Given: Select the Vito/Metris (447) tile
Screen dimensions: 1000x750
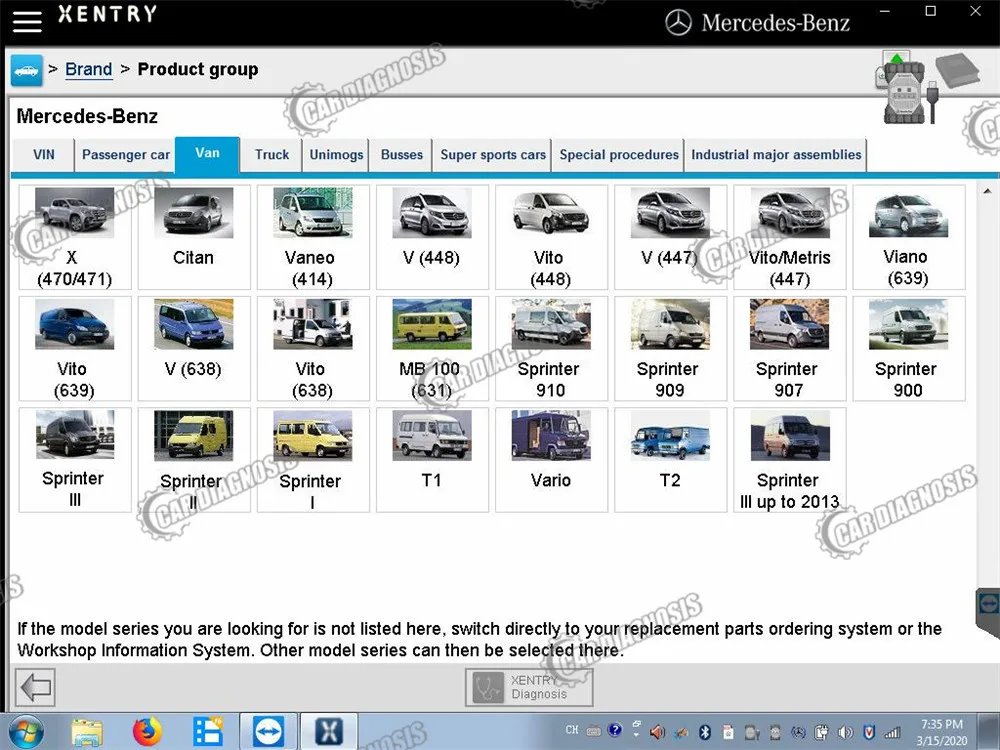Looking at the screenshot, I should [x=790, y=237].
